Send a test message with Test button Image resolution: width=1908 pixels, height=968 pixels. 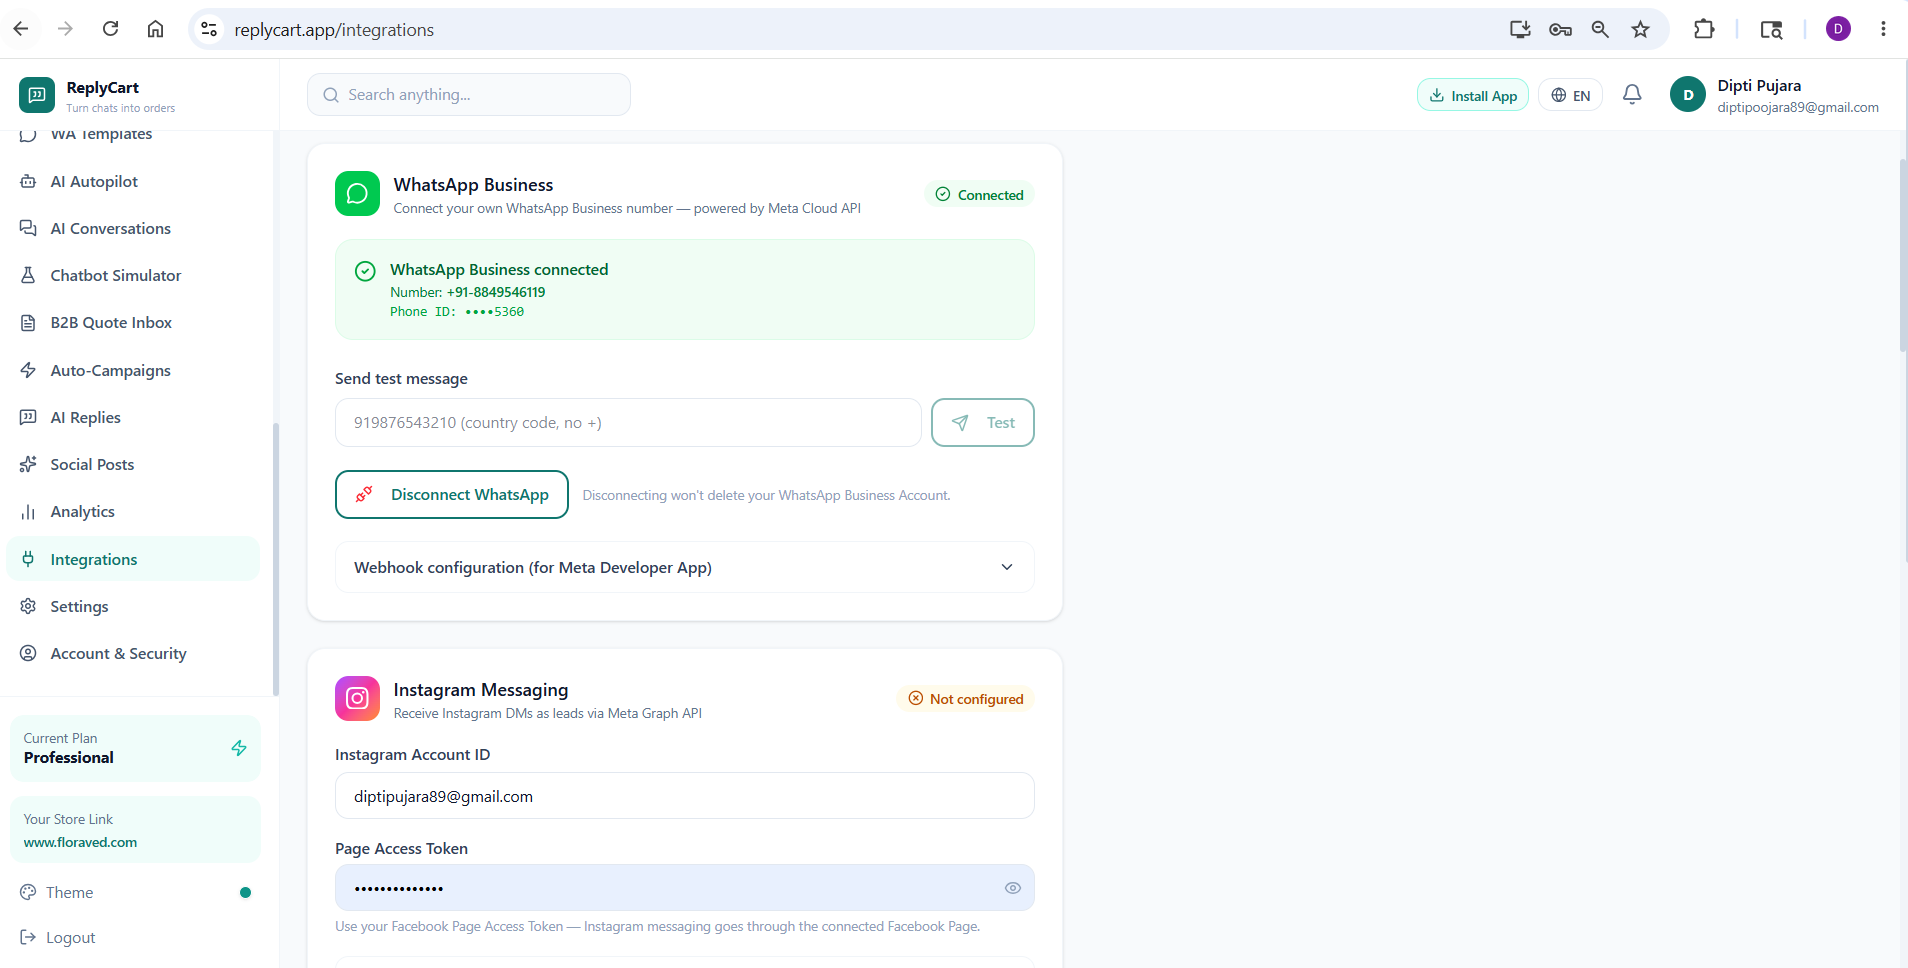[x=983, y=423]
